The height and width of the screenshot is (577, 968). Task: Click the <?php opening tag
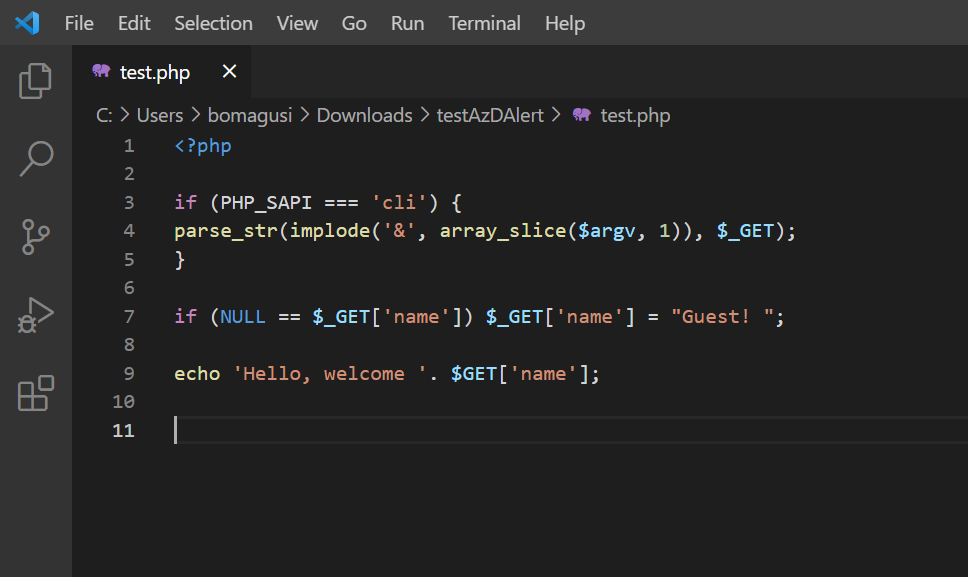click(x=203, y=146)
